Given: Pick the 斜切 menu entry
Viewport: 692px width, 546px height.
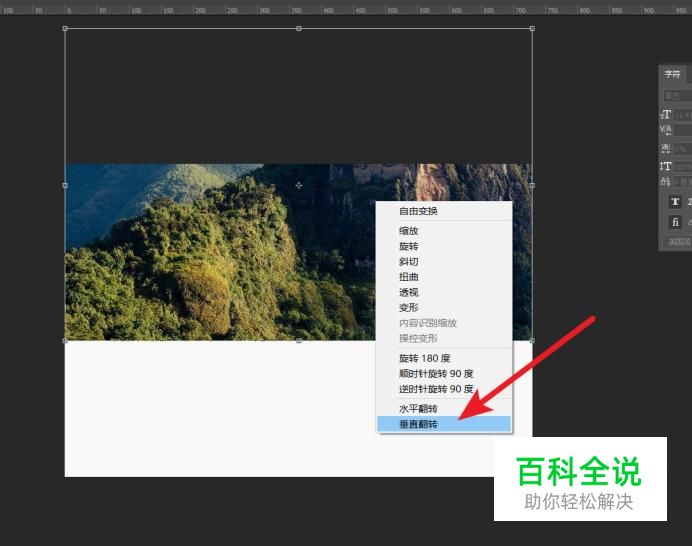Looking at the screenshot, I should 444,262.
